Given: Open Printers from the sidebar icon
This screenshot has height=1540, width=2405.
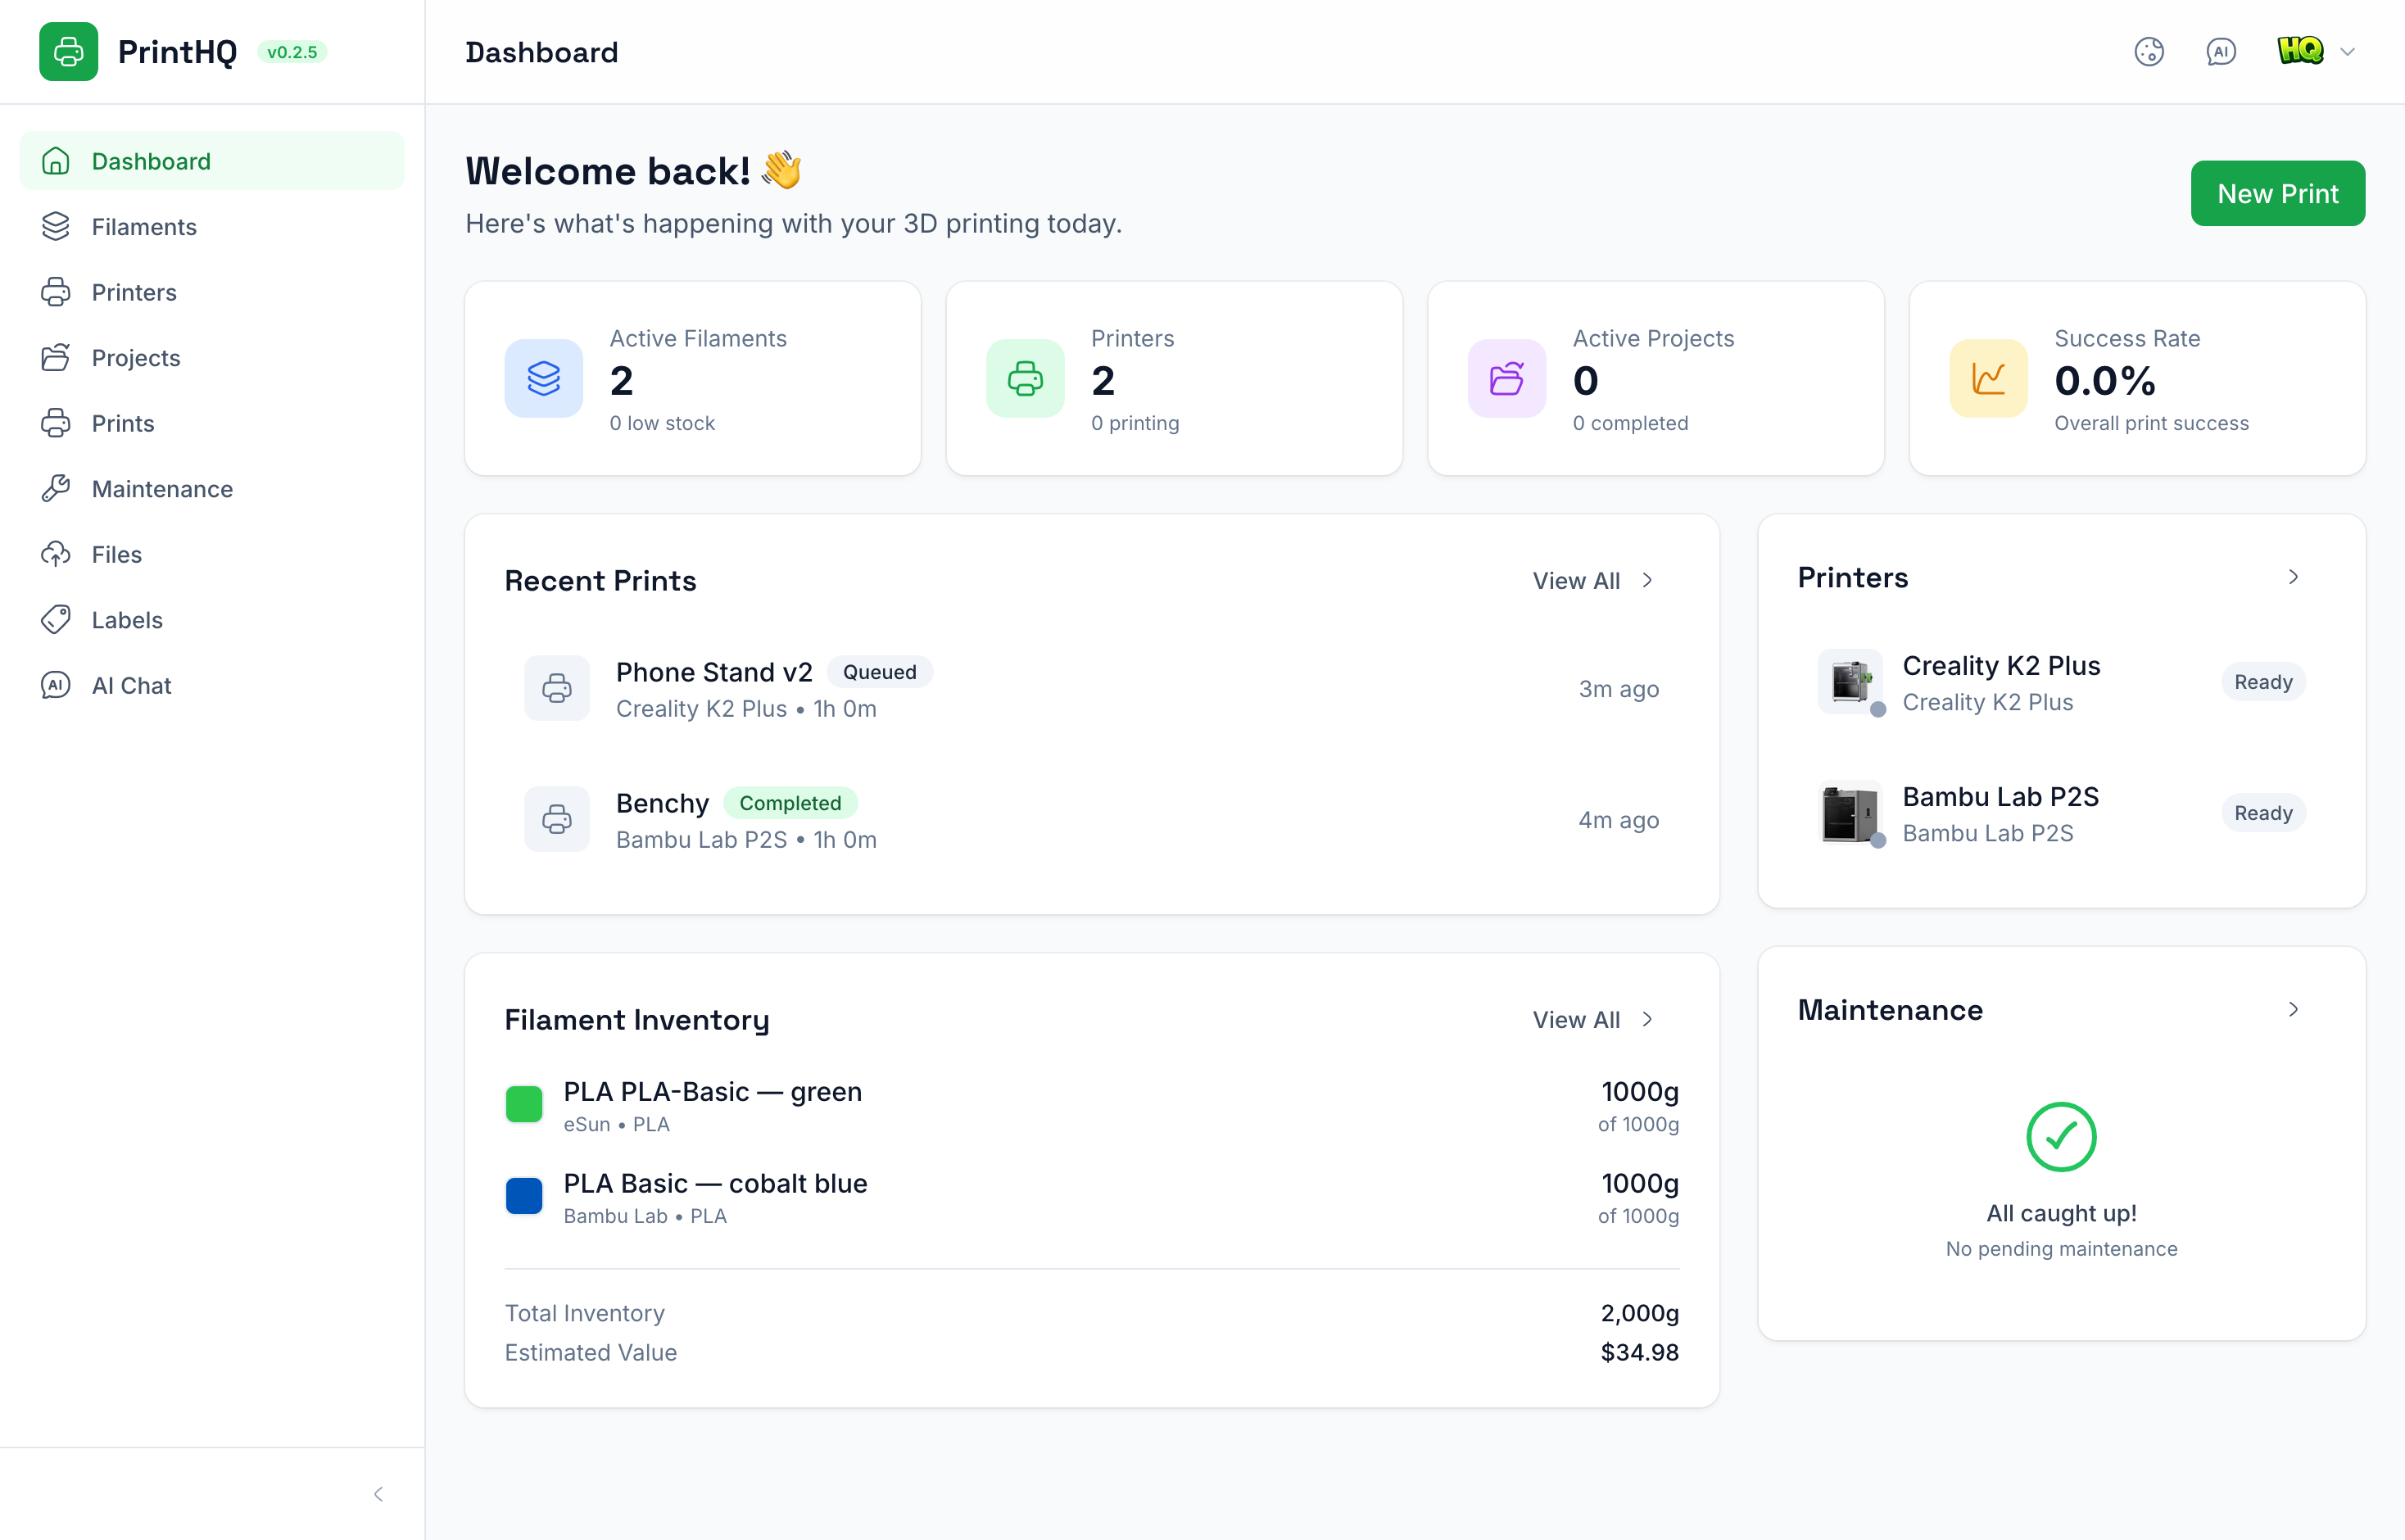Looking at the screenshot, I should click(56, 291).
